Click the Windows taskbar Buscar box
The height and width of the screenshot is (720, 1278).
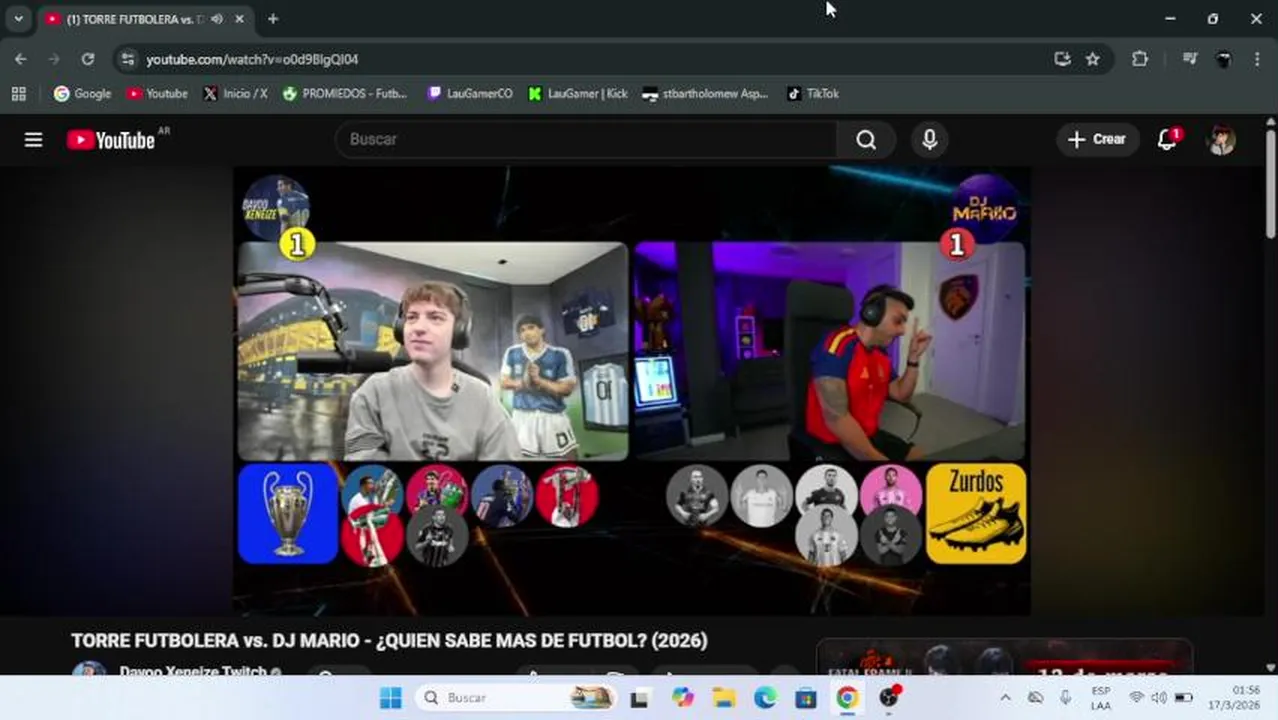click(516, 698)
